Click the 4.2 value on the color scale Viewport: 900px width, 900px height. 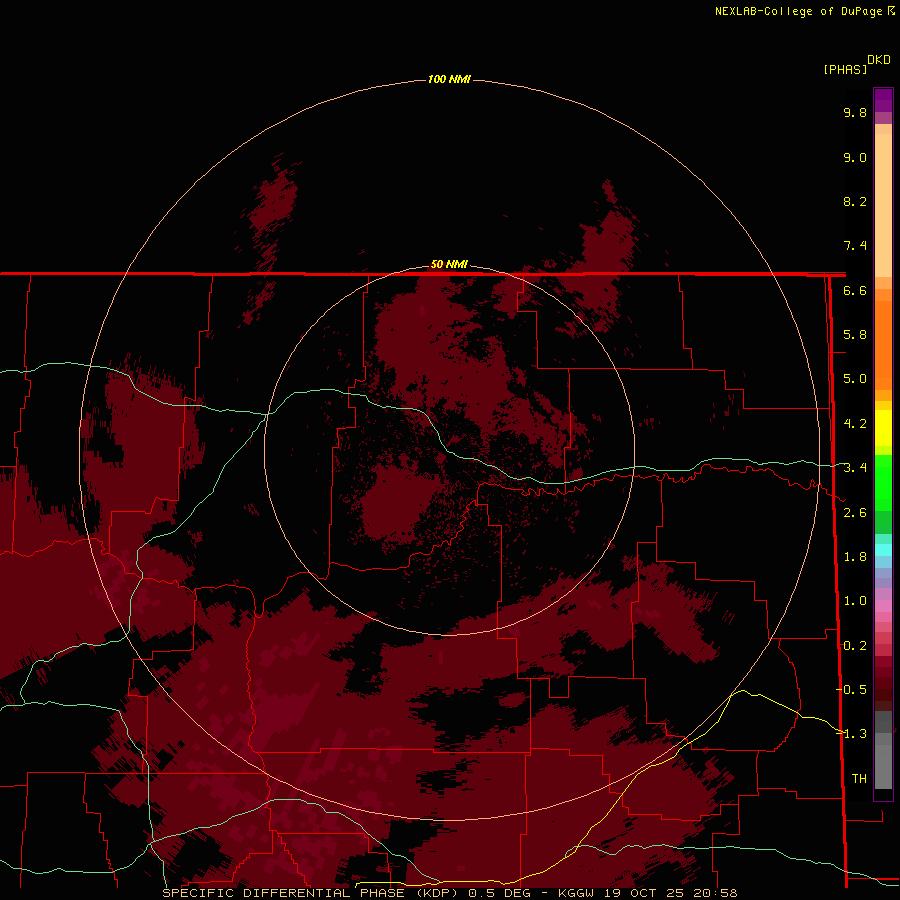tap(855, 424)
